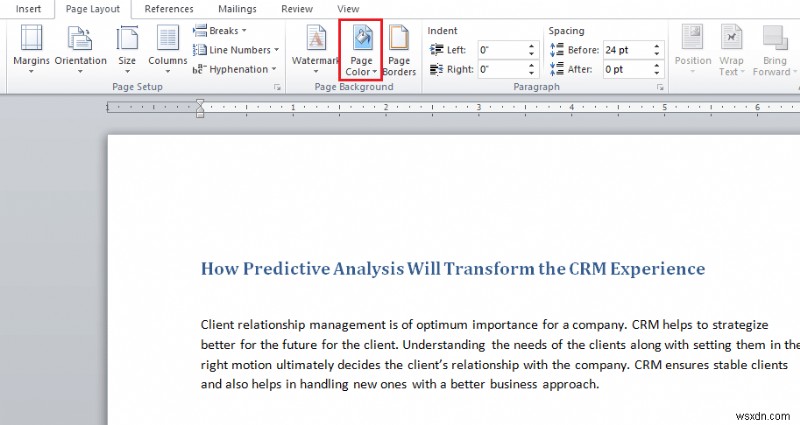This screenshot has width=800, height=425.
Task: Click the line starting with 'and also helps in handling'
Action: point(400,384)
